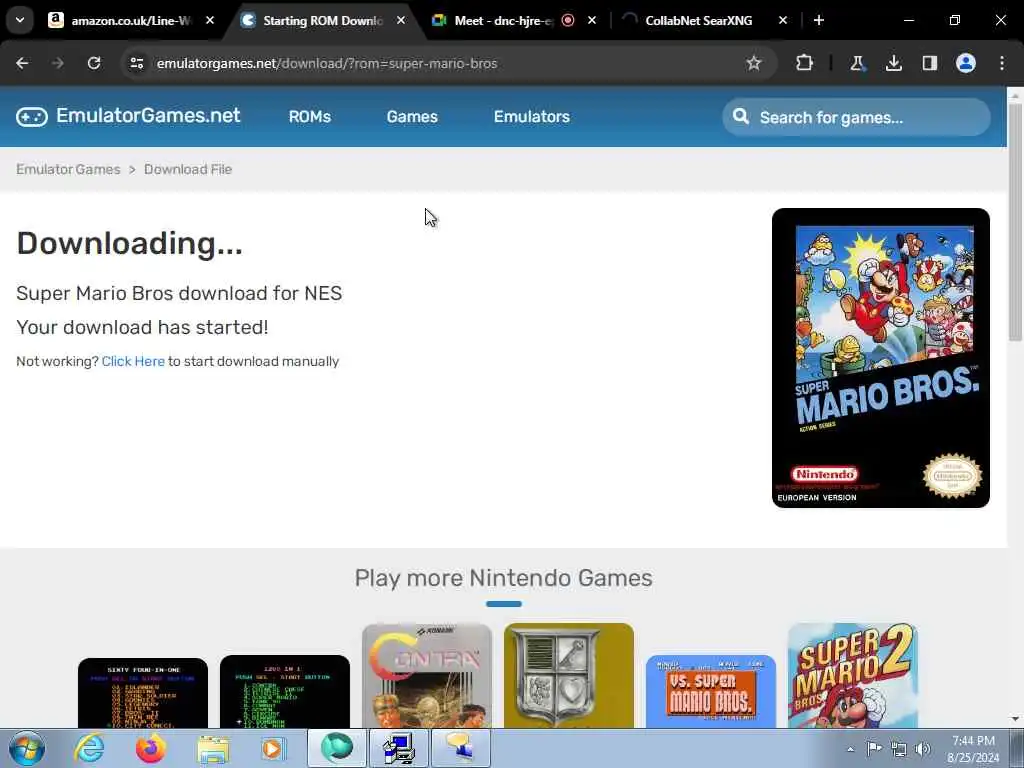
Task: Open the Games menu
Action: click(412, 117)
